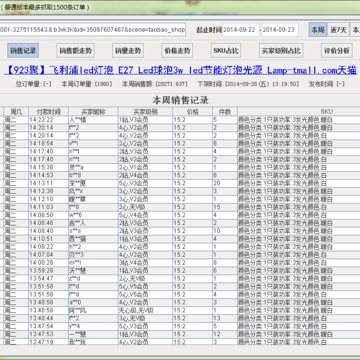The height and width of the screenshot is (360, 360).
Task: Open the 价格走势 tab
Action: (x=177, y=51)
